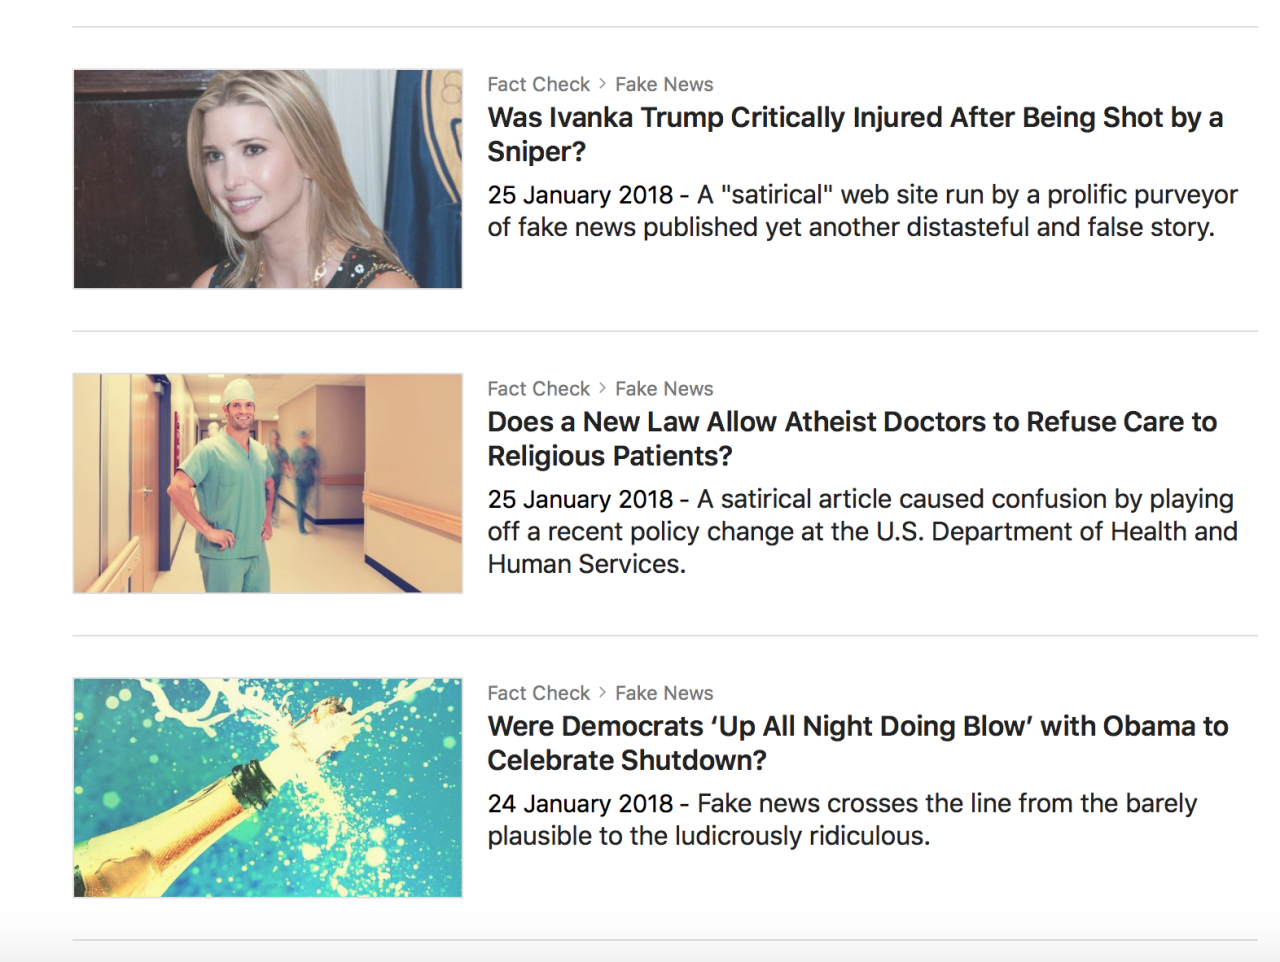Click Fact Check link above the Ivanka headline

(539, 84)
